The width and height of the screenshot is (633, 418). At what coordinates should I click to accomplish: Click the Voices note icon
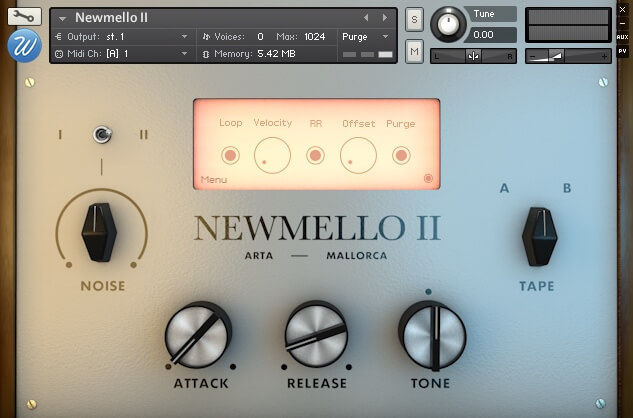point(206,37)
